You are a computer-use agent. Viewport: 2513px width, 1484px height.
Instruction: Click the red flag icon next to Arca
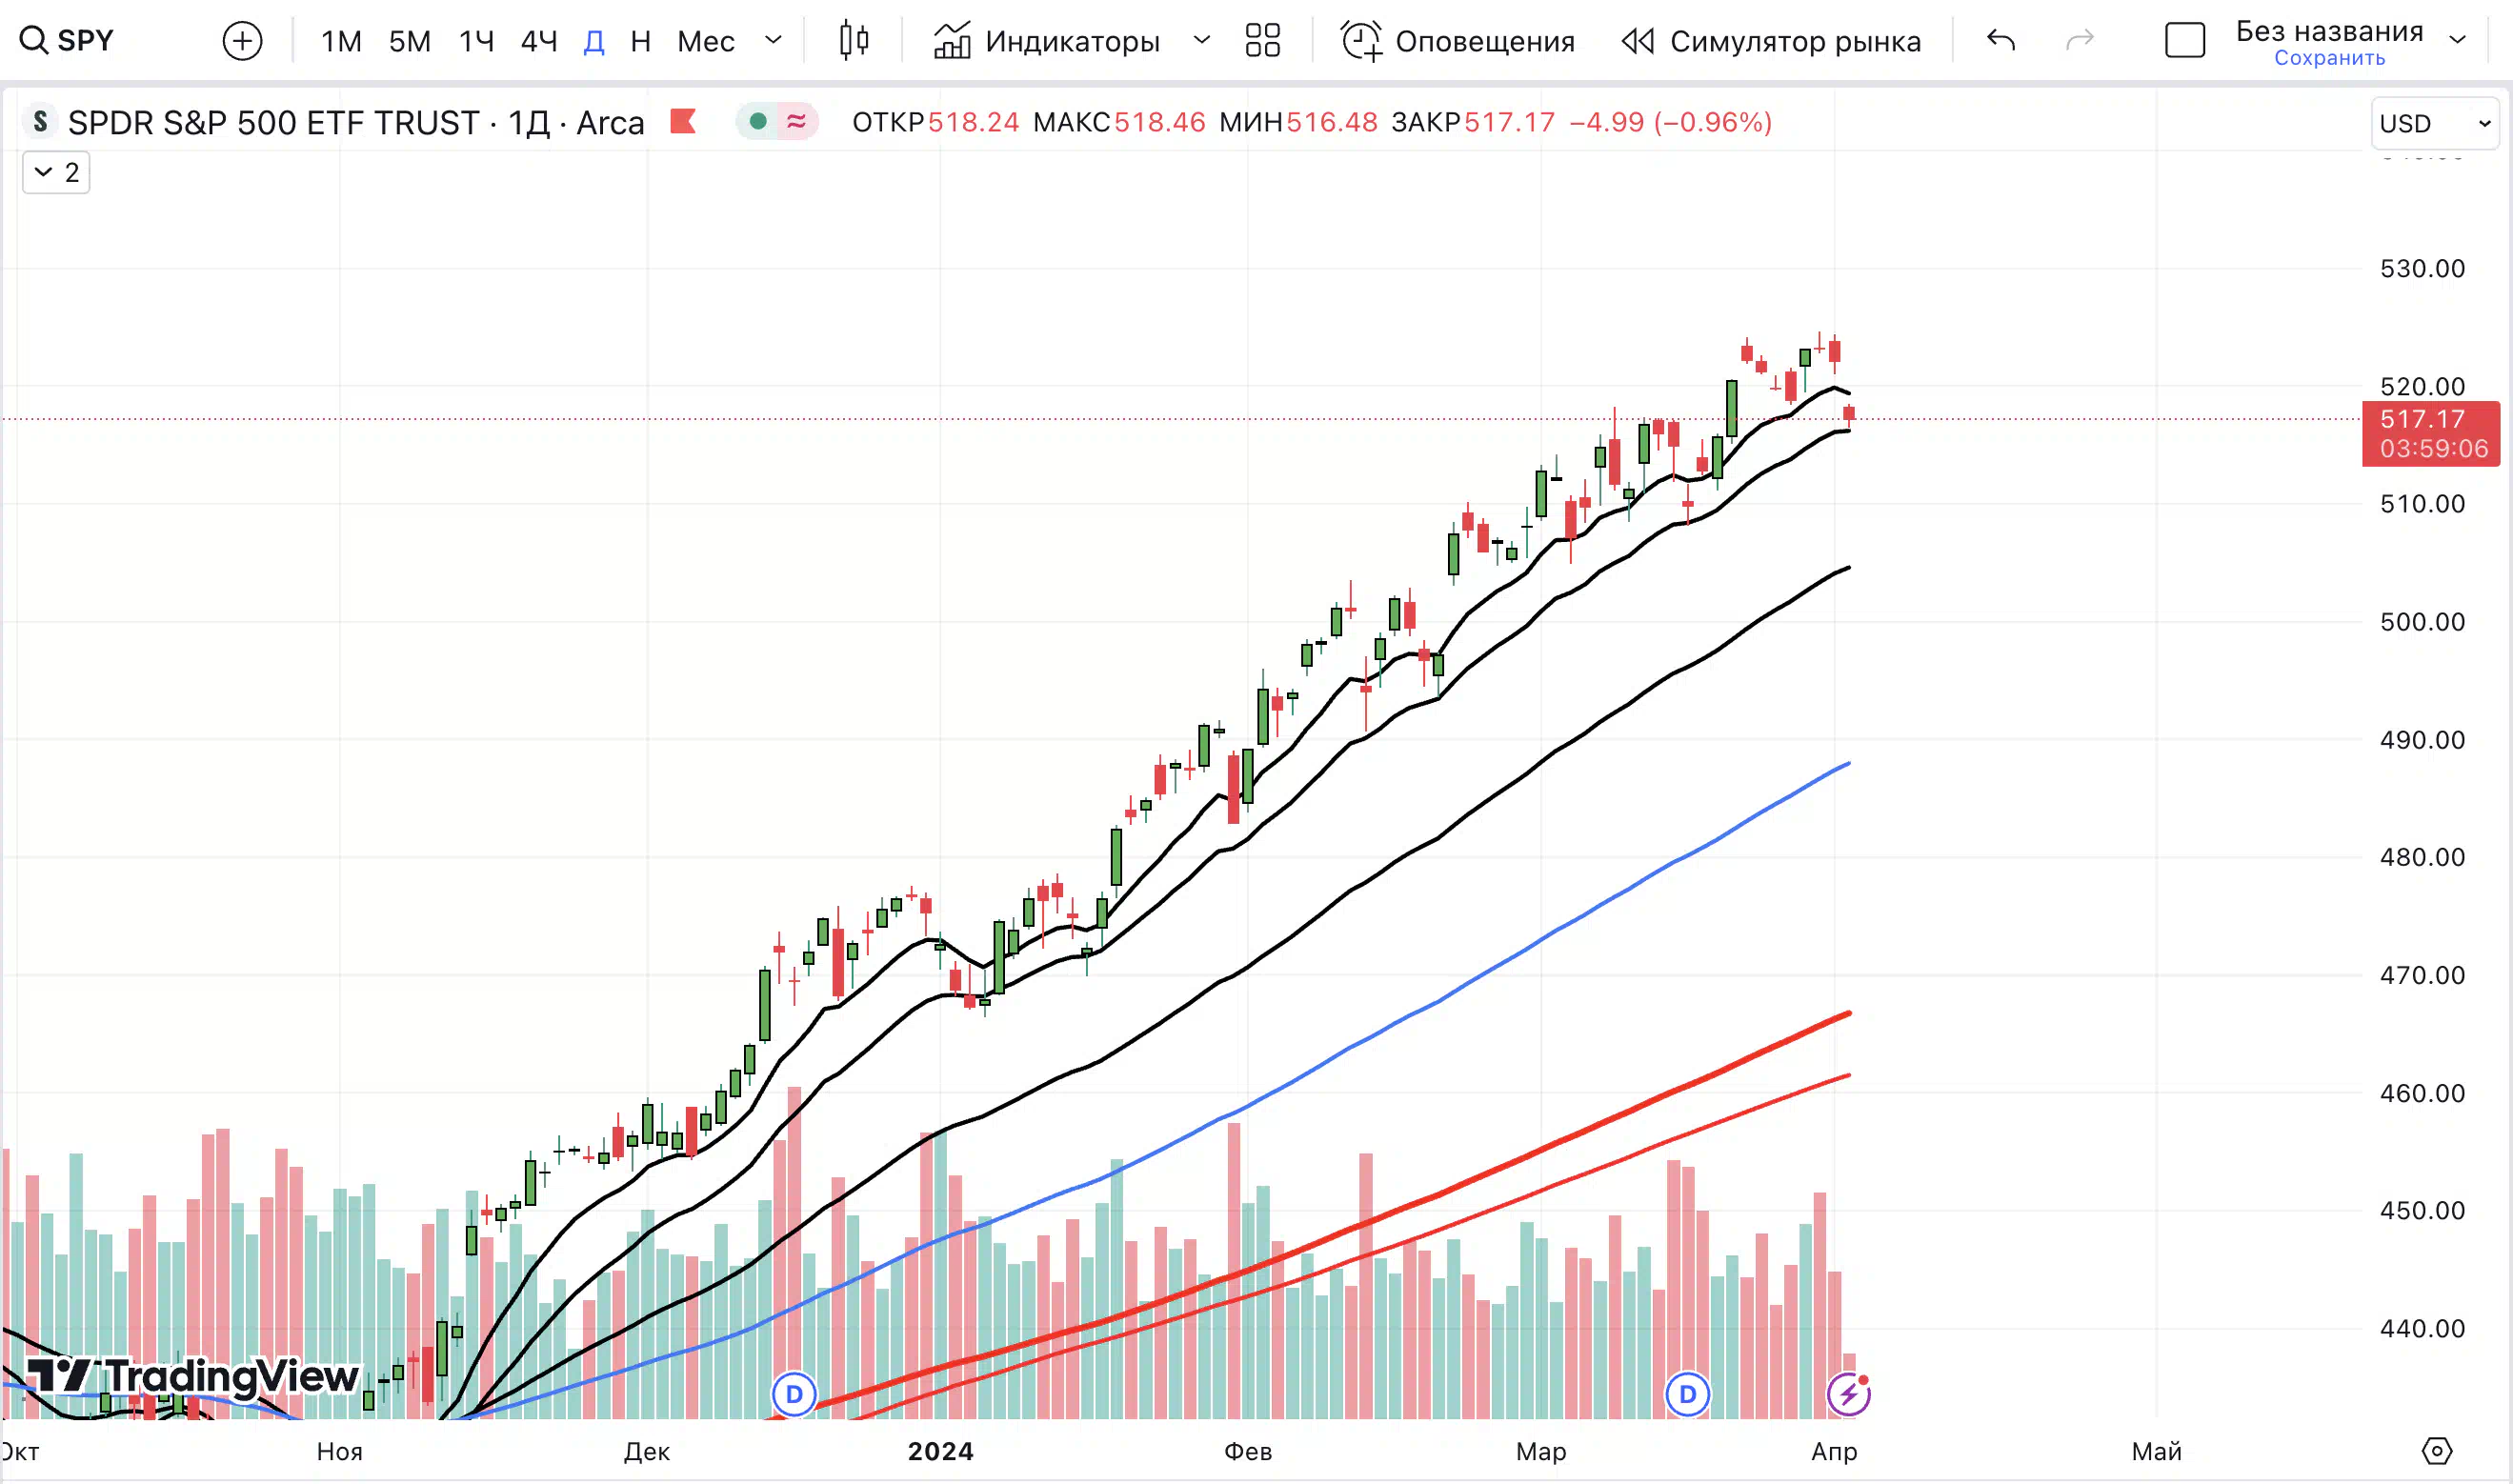click(683, 121)
